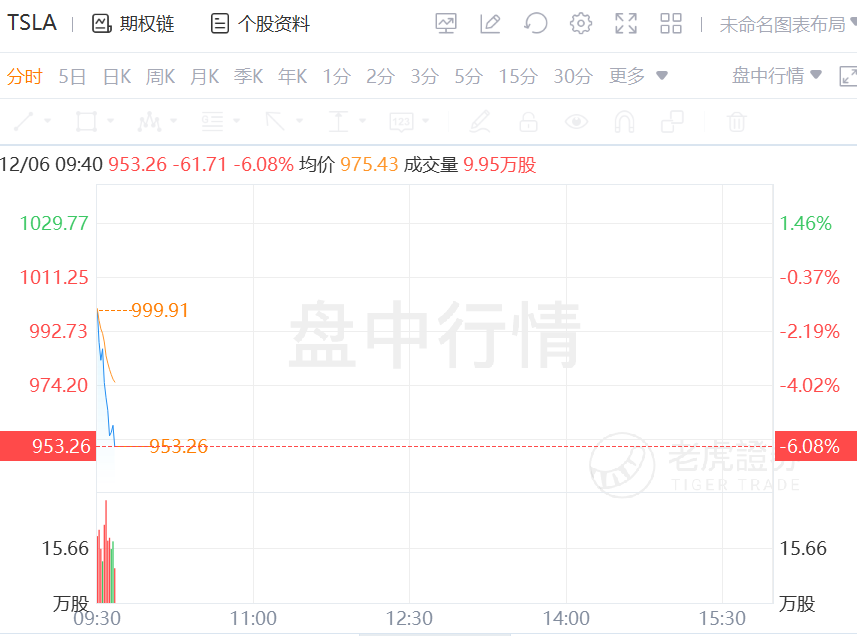Select the 2分 interval

[380, 76]
